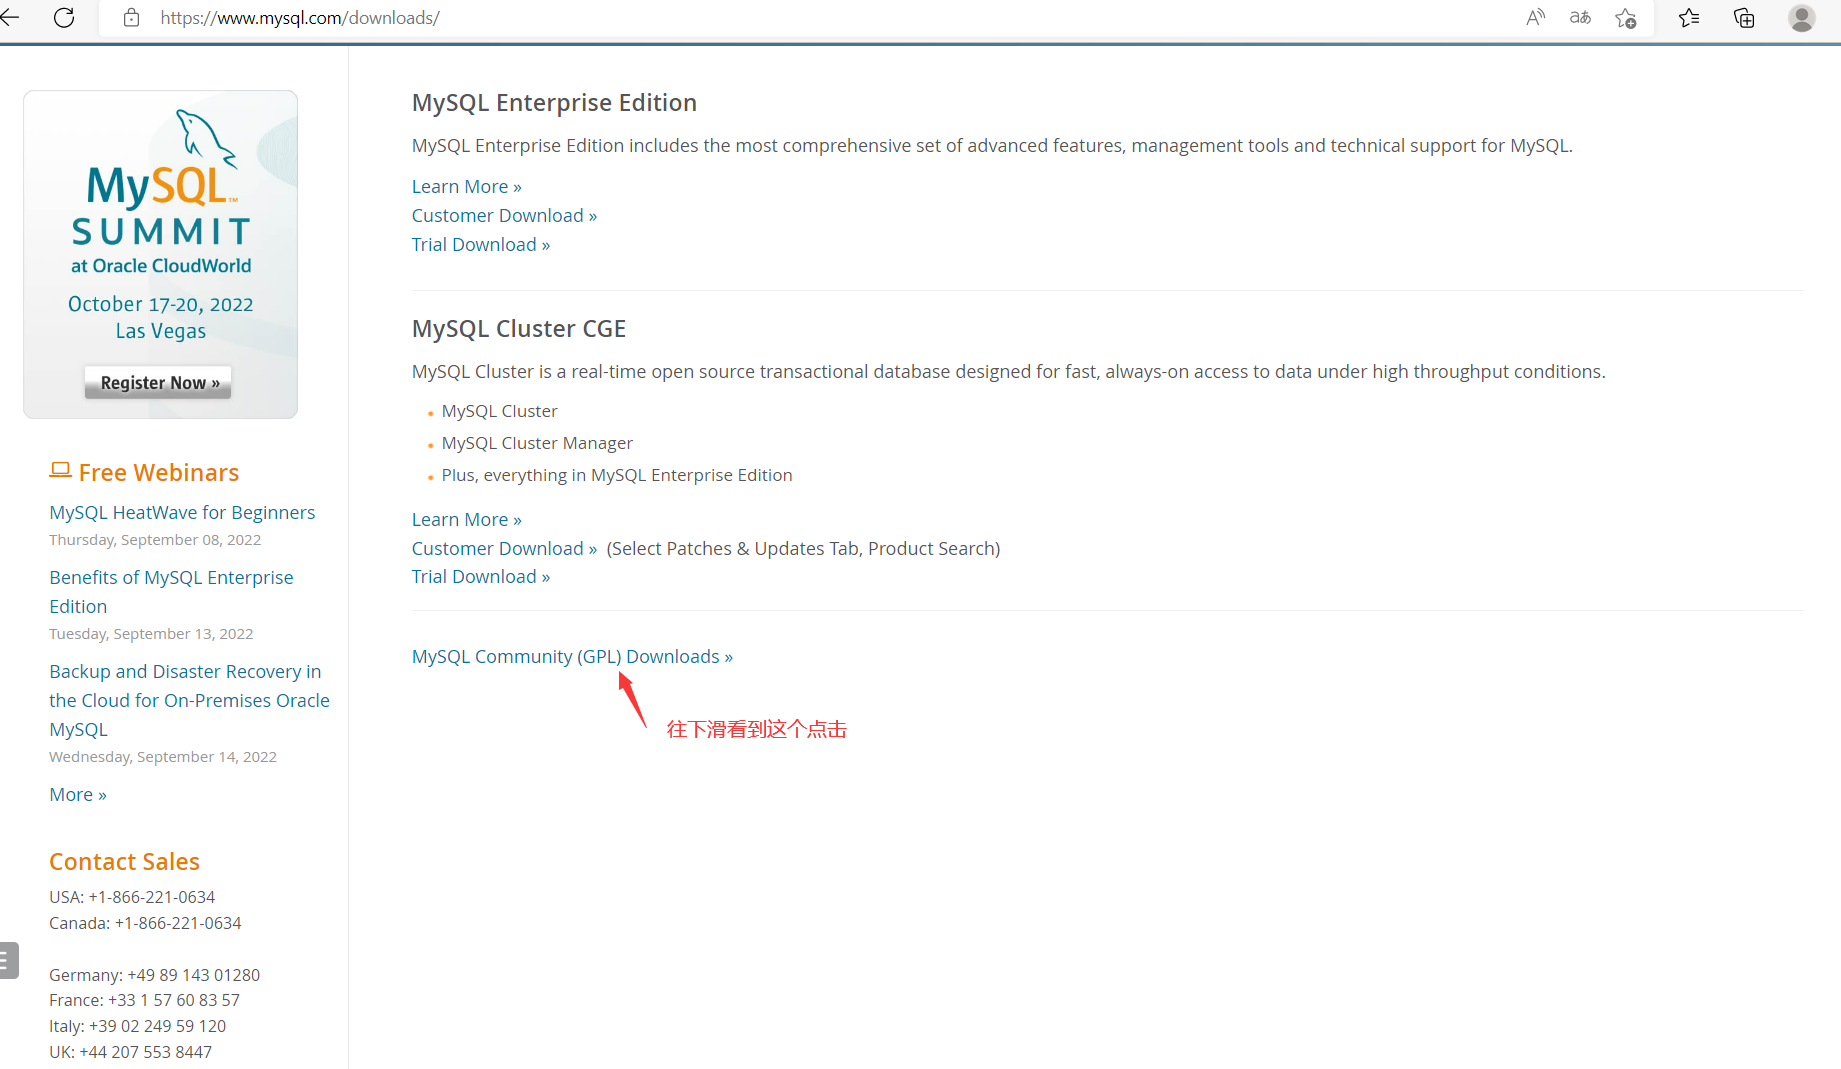1841x1069 pixels.
Task: Click the Register Now button
Action: [158, 383]
